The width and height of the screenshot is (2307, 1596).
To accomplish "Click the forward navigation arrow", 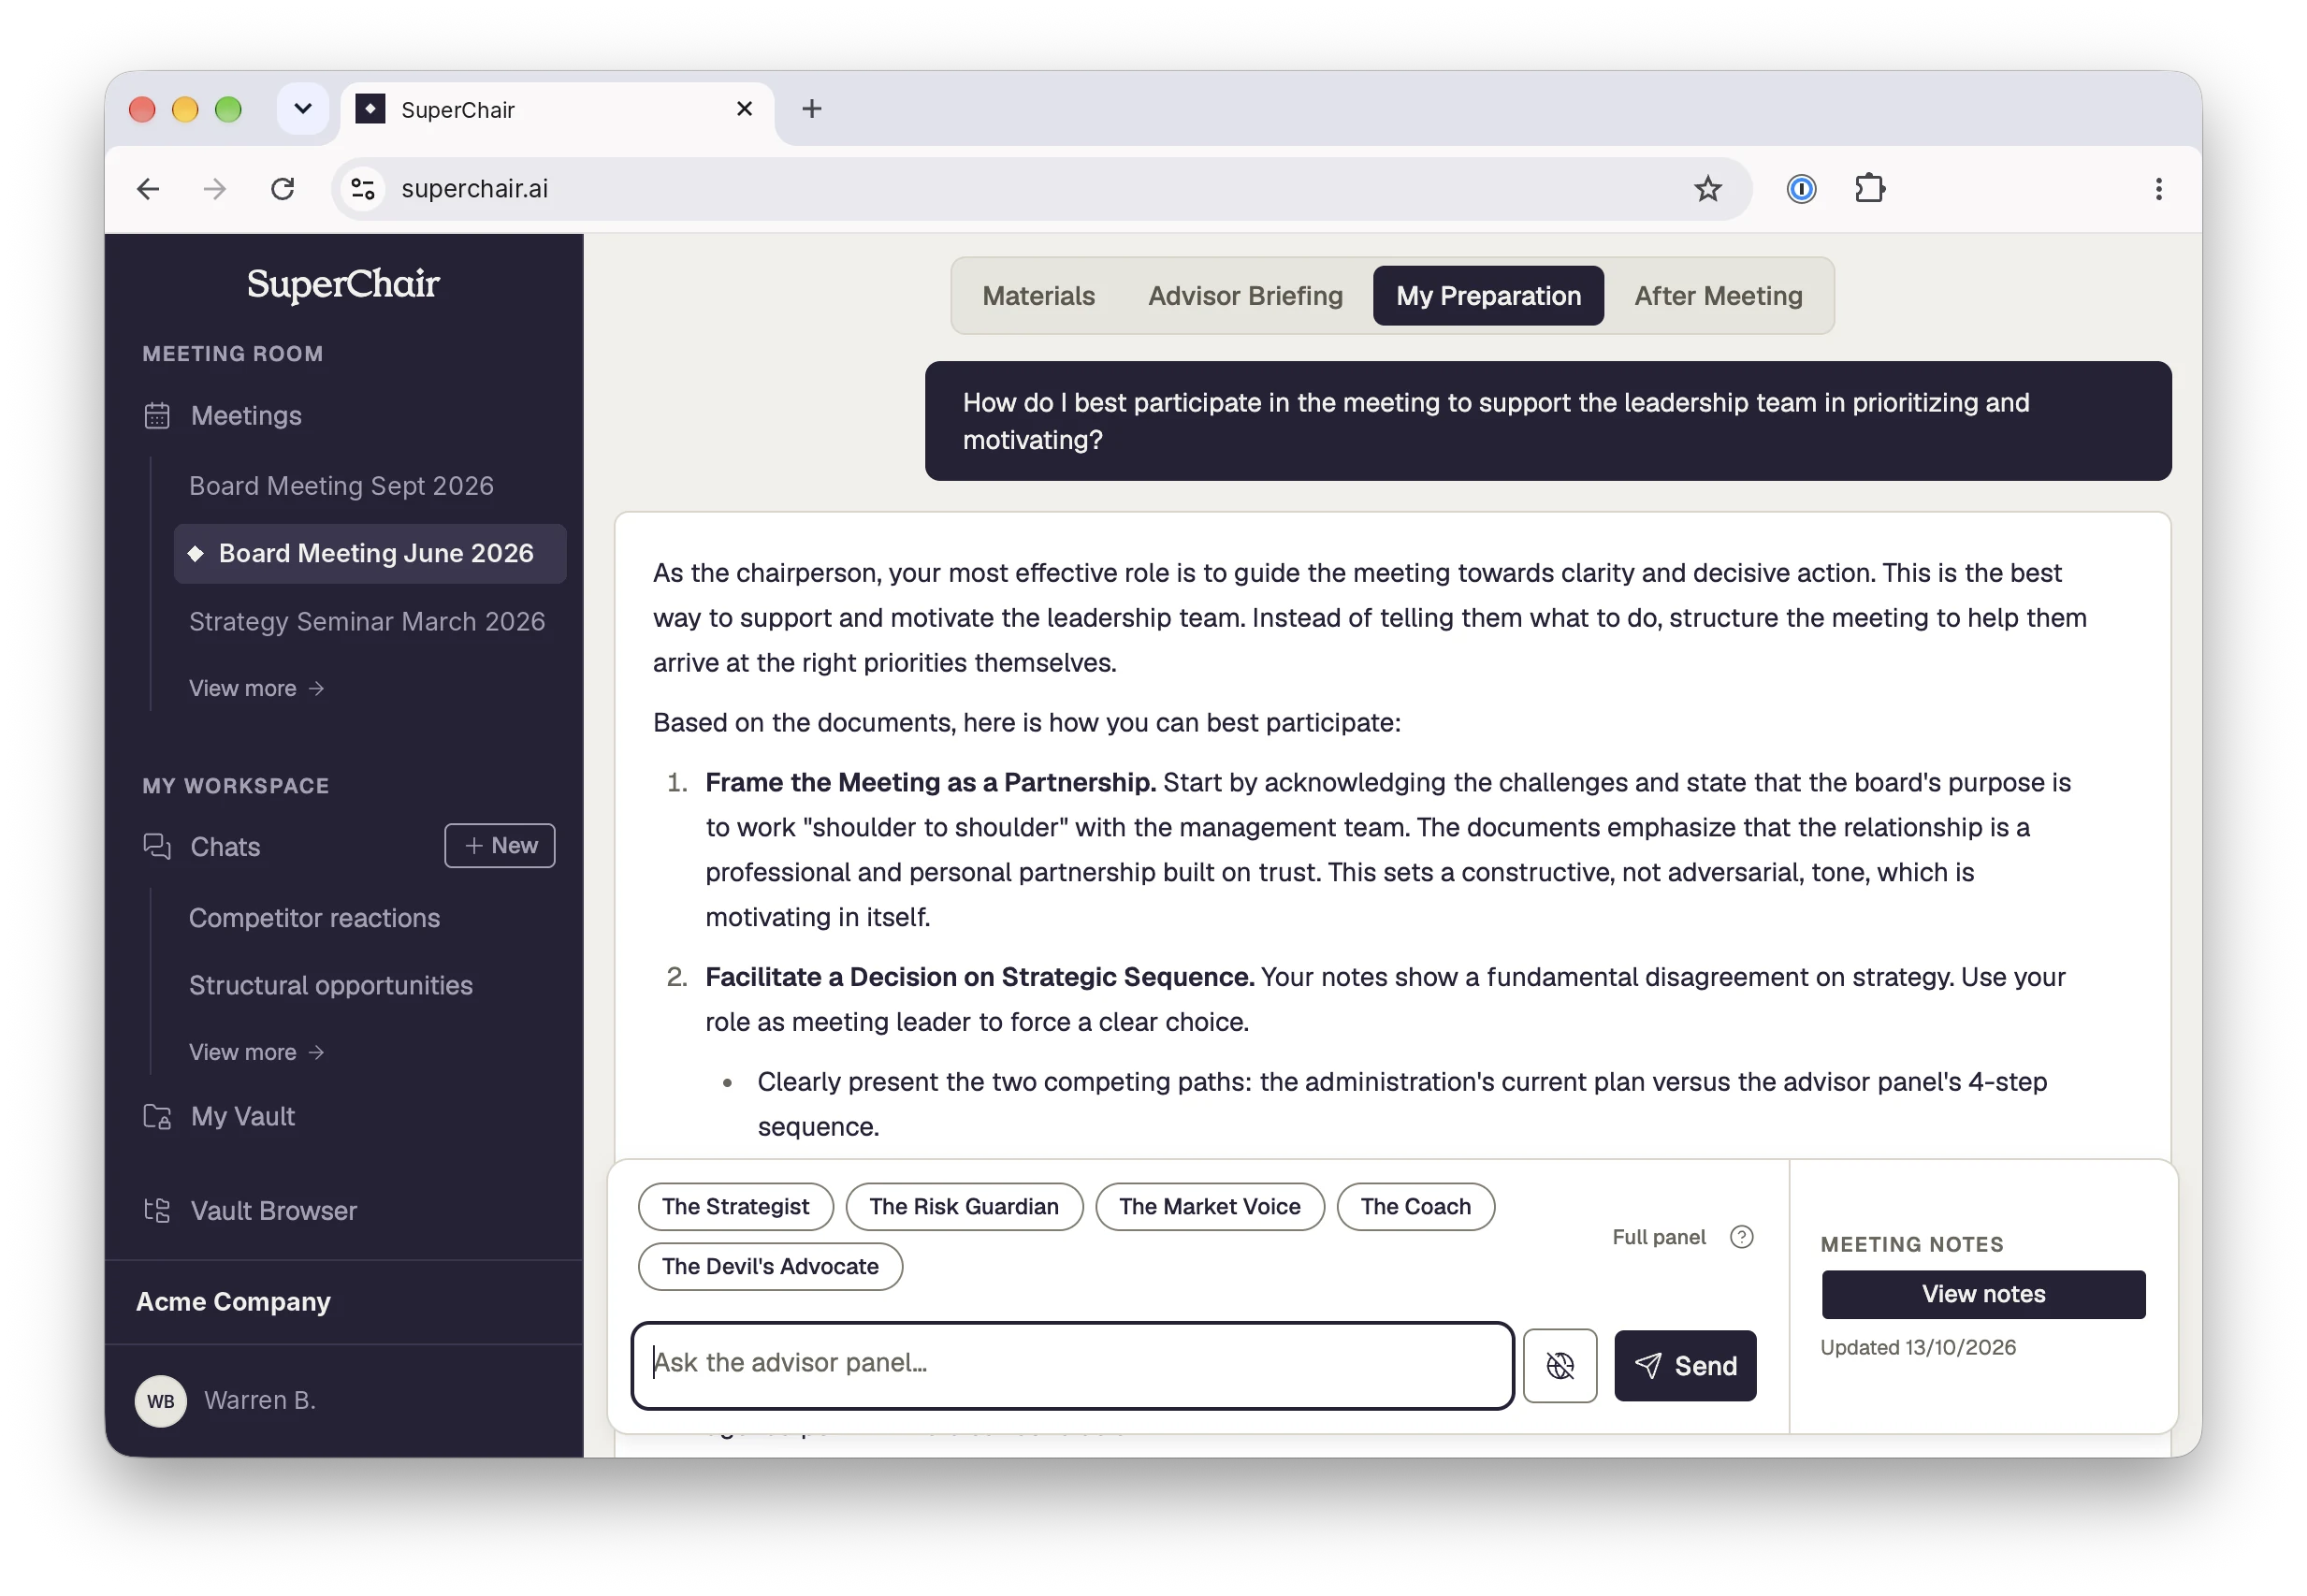I will pos(214,188).
